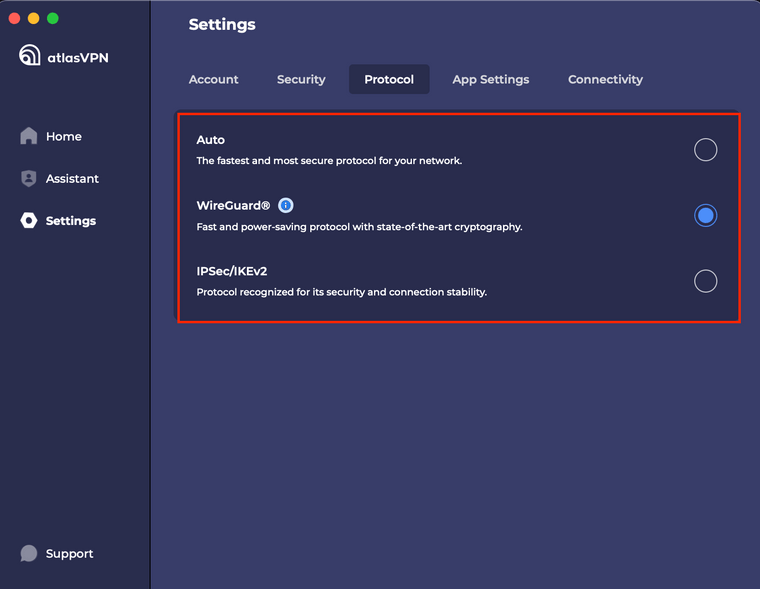Viewport: 760px width, 589px height.
Task: Show WireGuard info tooltip icon
Action: coord(285,206)
